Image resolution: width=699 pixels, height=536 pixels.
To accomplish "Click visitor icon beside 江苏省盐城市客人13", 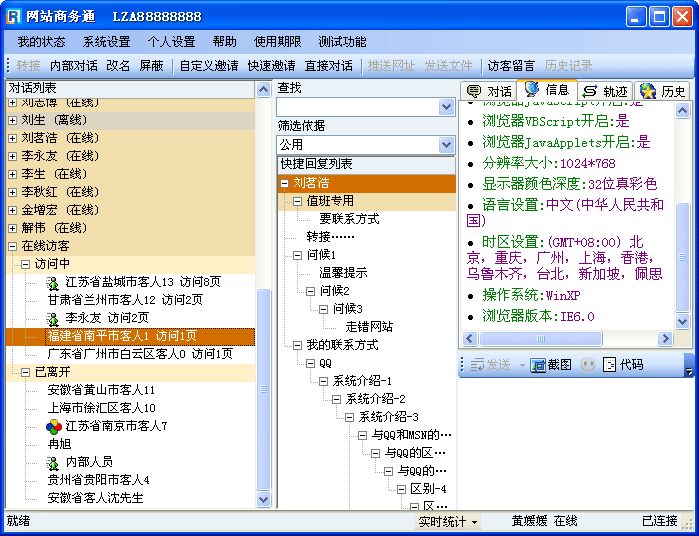I will pos(53,282).
